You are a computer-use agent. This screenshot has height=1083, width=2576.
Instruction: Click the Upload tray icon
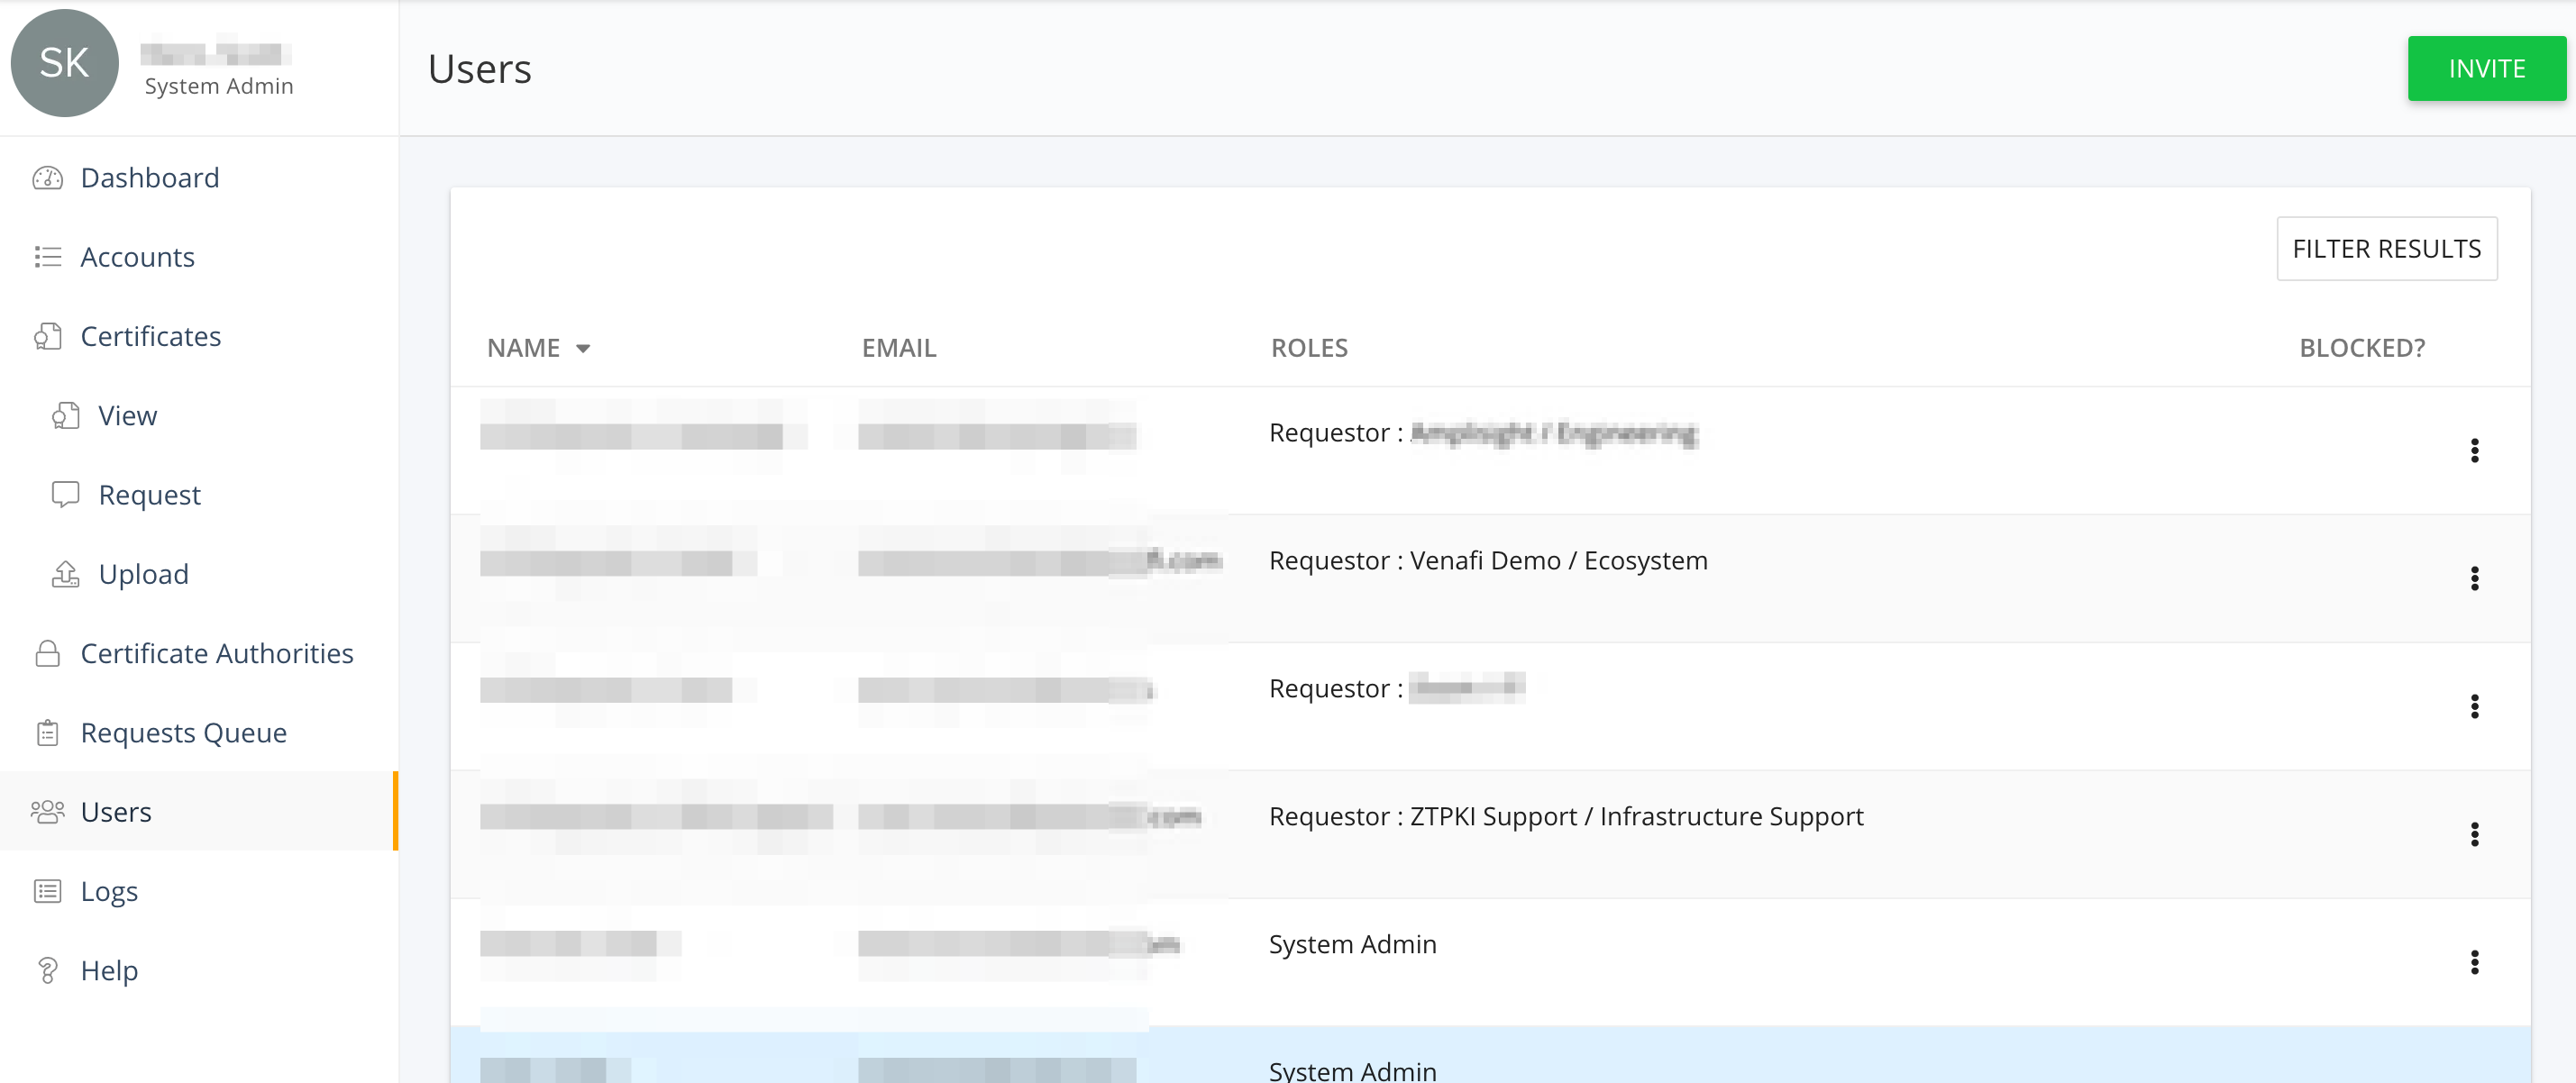pos(65,573)
